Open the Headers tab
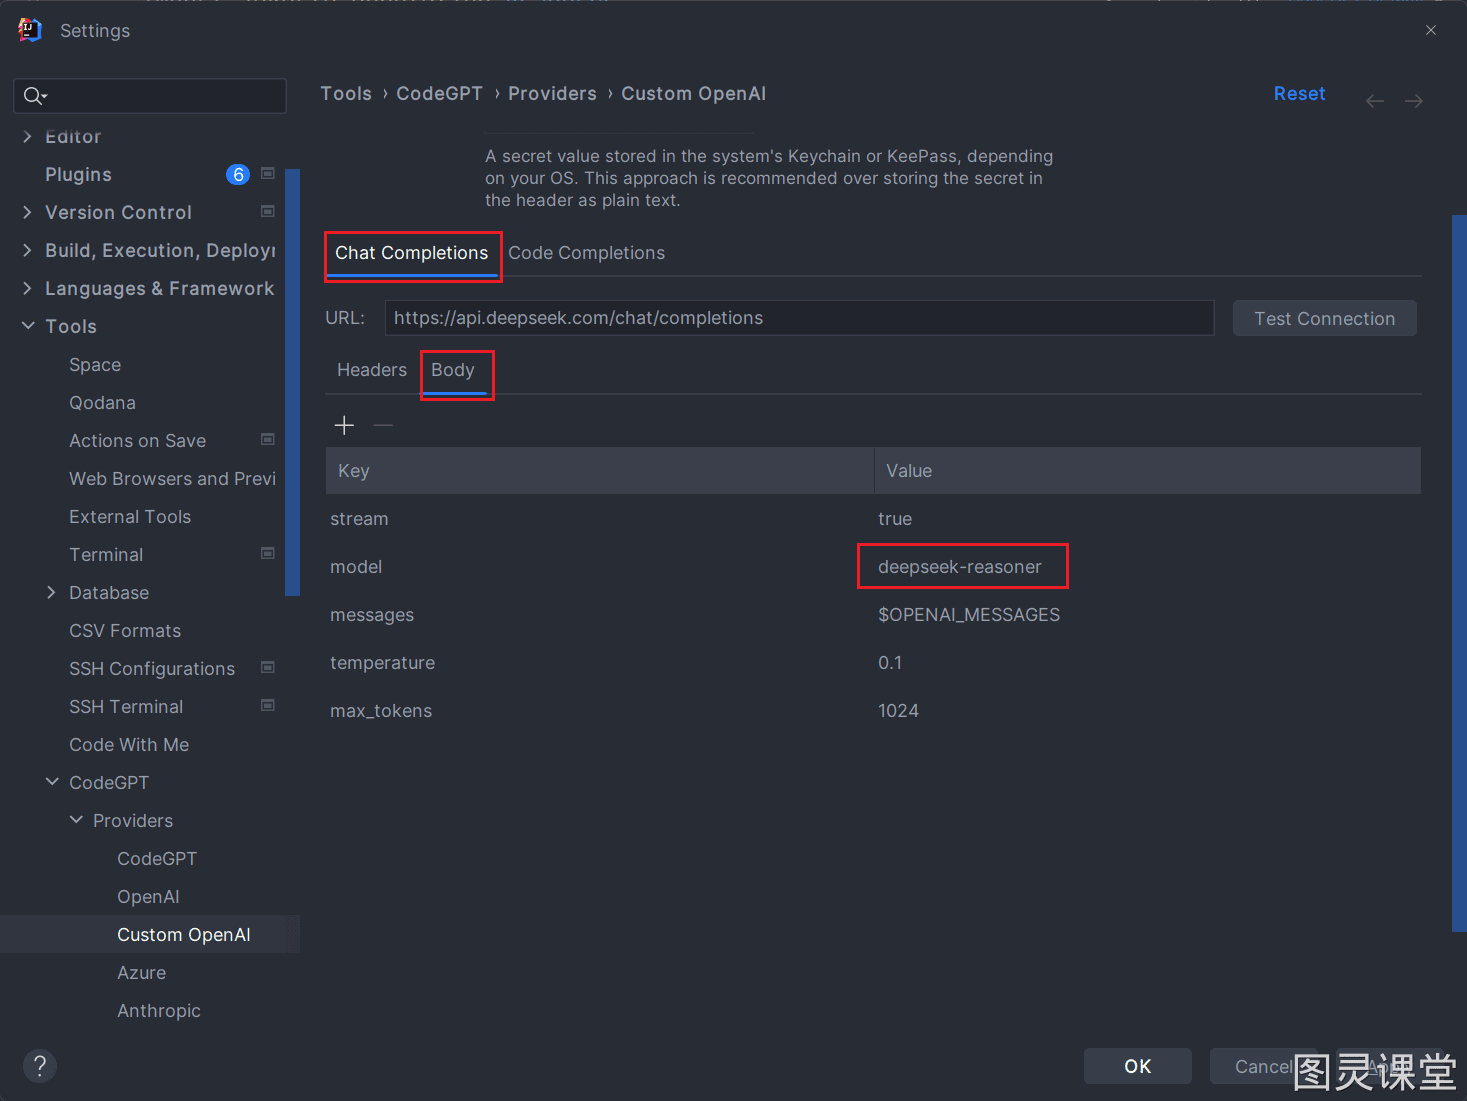Image resolution: width=1467 pixels, height=1101 pixels. (x=372, y=370)
